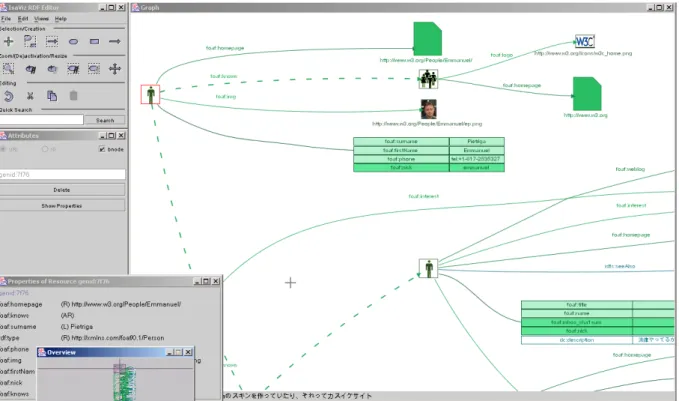Screen dimensions: 679x401
Task: Click the foaf:phone table cell in graph
Action: 401,159
